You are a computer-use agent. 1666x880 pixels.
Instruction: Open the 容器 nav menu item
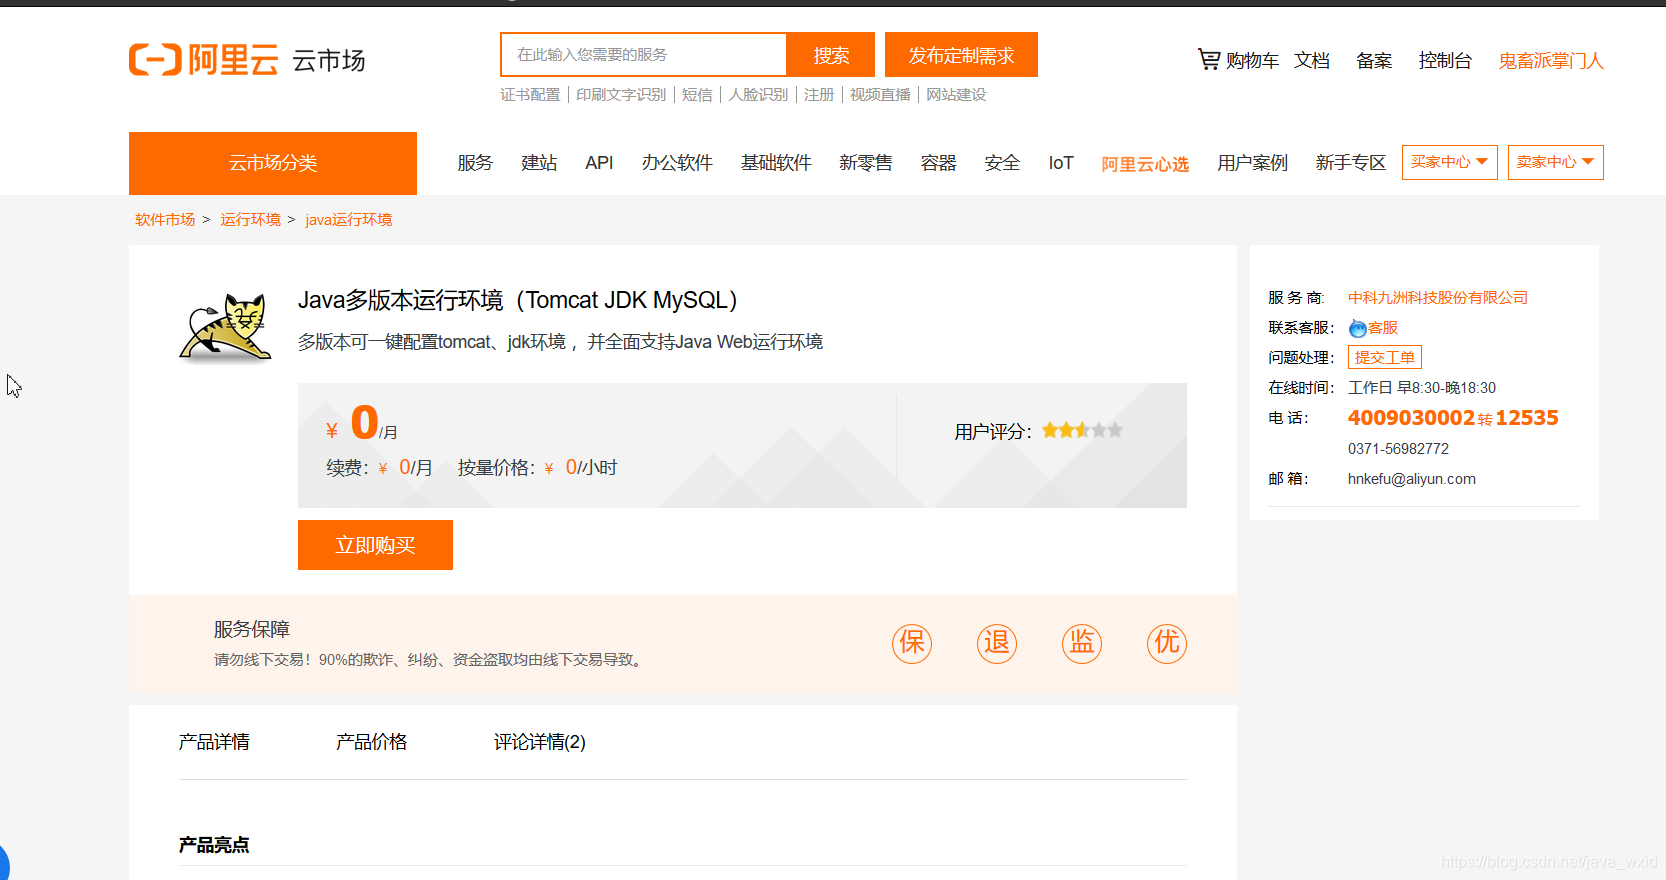(939, 163)
